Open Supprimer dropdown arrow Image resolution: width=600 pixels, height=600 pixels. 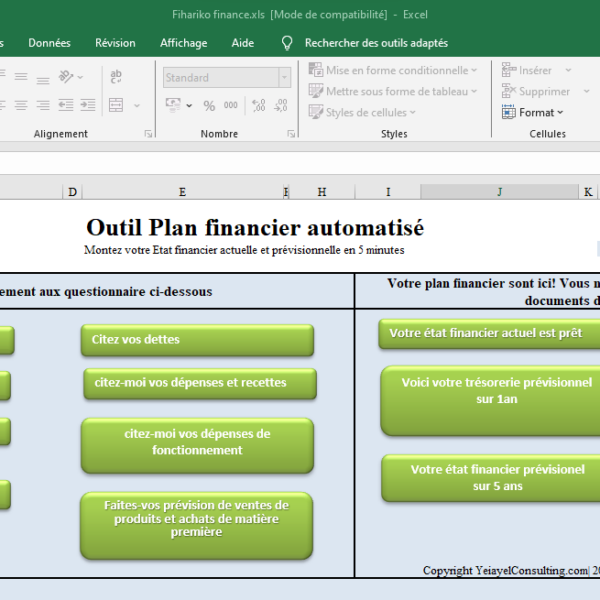point(586,91)
